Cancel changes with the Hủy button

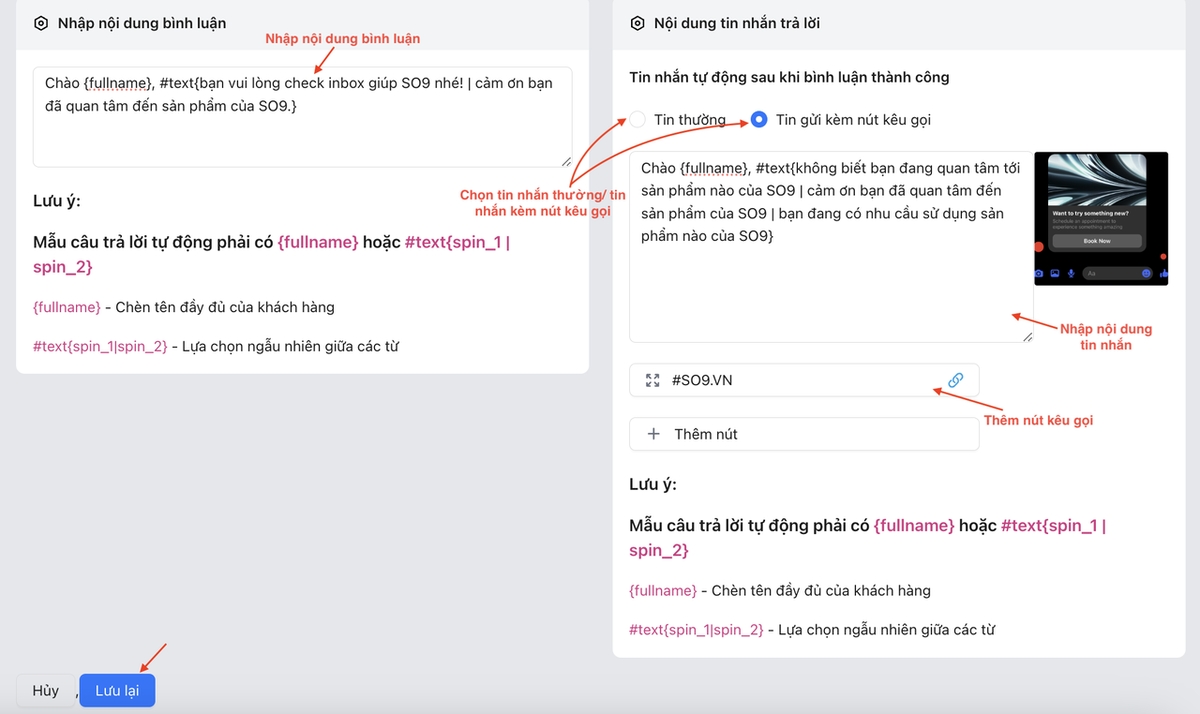[x=46, y=691]
